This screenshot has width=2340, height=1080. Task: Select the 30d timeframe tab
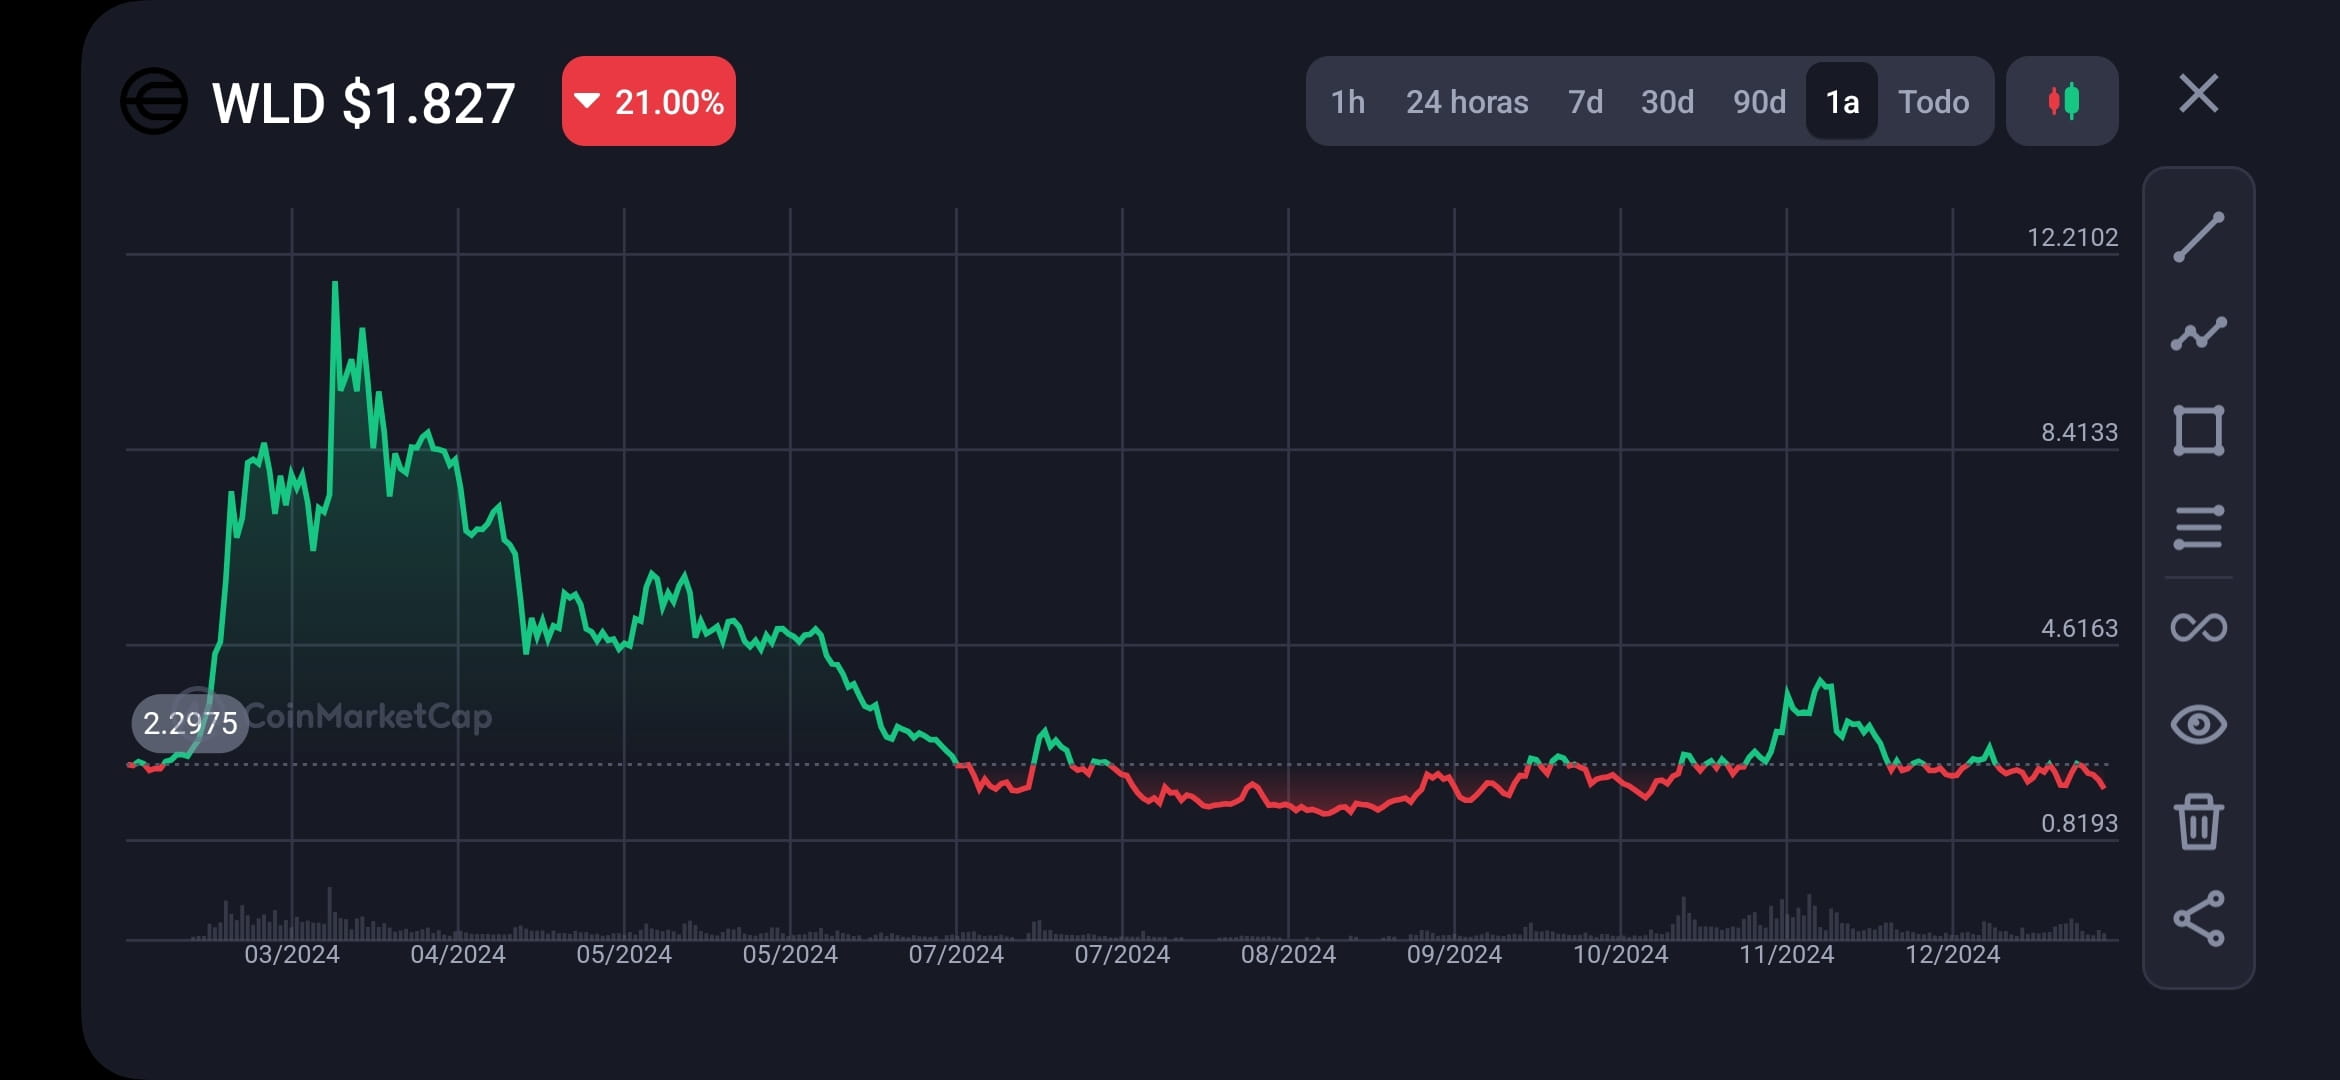[1667, 101]
